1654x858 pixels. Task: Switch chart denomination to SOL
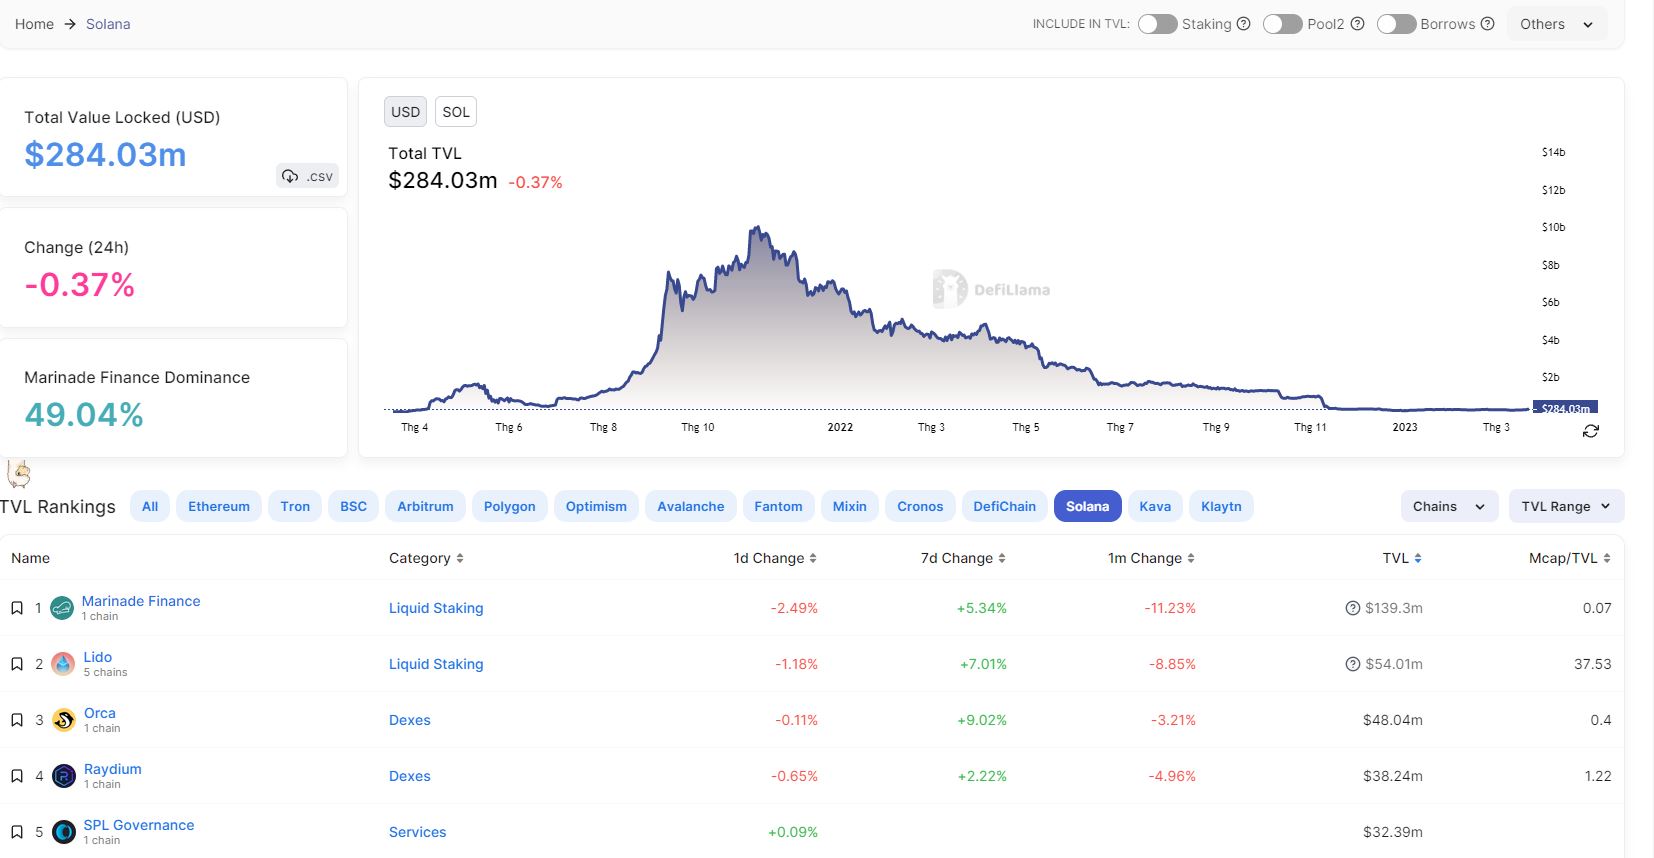pyautogui.click(x=456, y=112)
